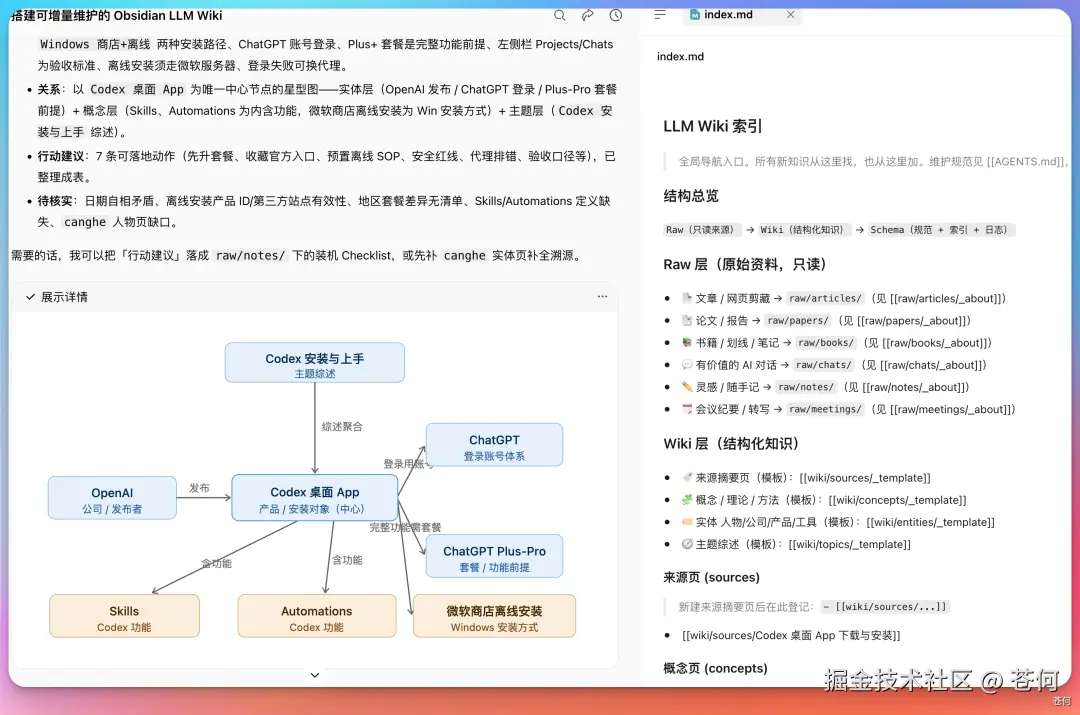Click the 来源页 (sources) heading

pyautogui.click(x=712, y=577)
